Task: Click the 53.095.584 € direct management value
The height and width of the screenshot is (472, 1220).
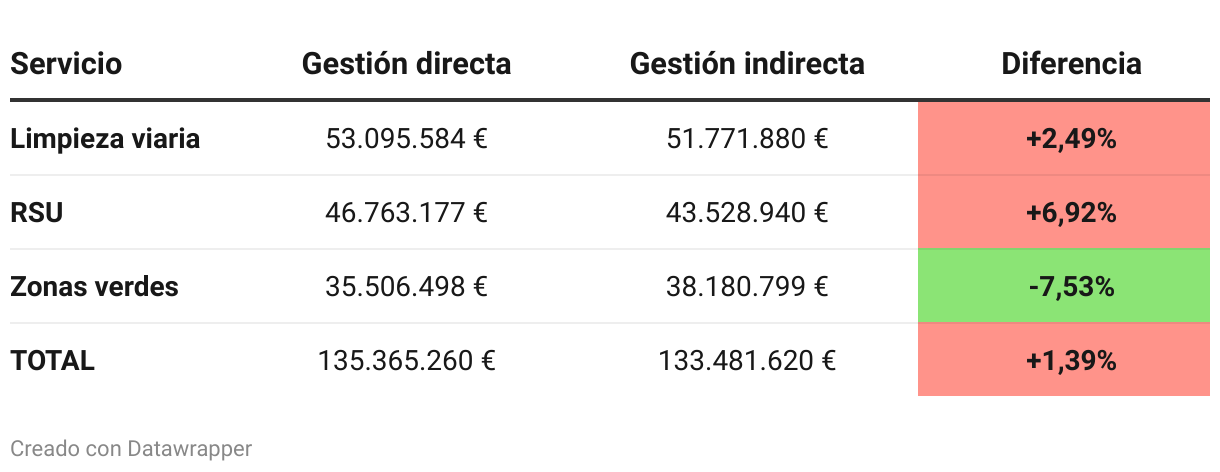Action: 406,139
